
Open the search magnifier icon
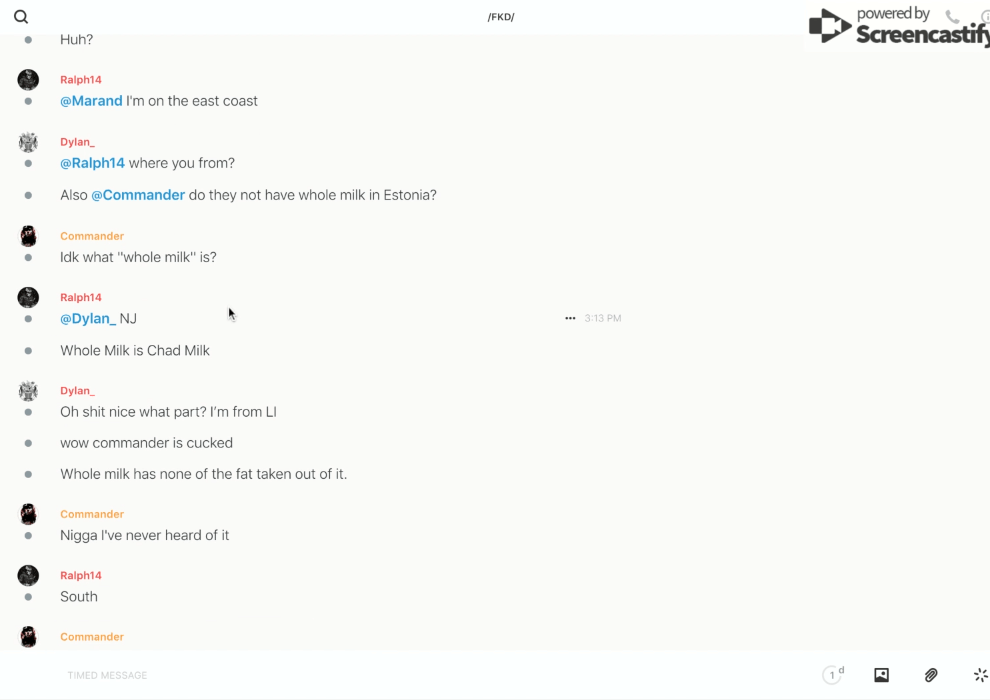[x=21, y=17]
